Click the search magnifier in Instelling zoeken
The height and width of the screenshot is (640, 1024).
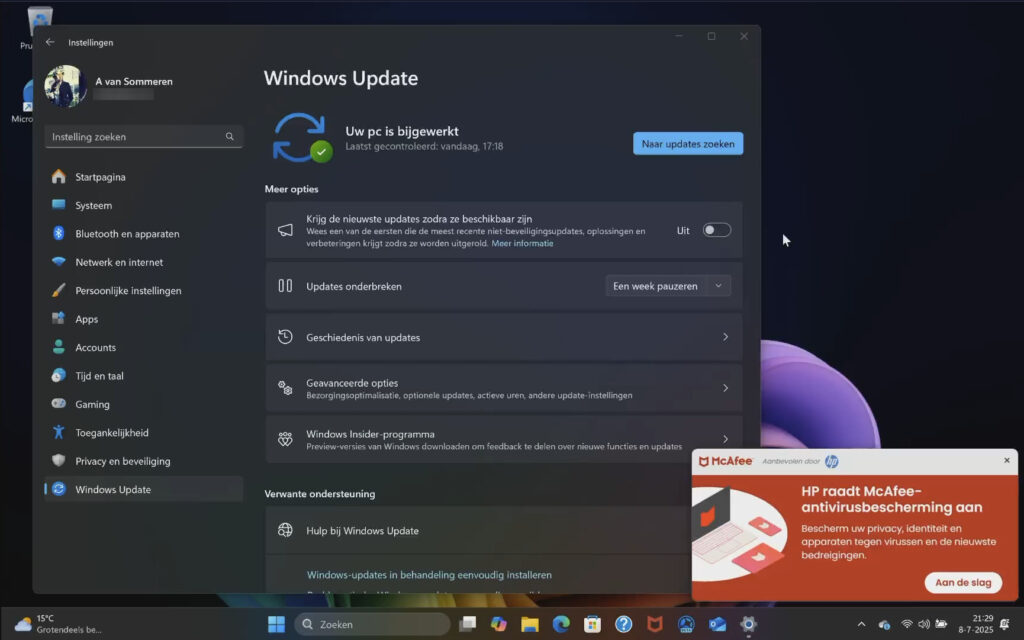click(x=230, y=137)
